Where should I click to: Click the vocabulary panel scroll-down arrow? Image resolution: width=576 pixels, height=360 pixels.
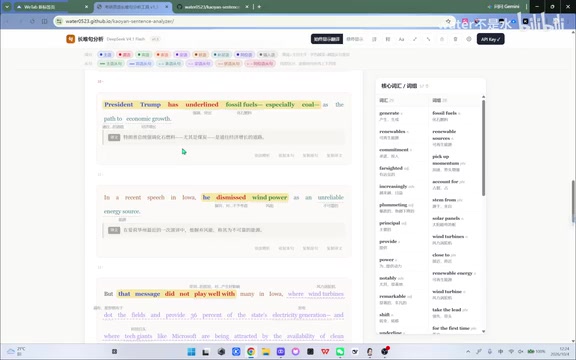pyautogui.click(x=483, y=331)
